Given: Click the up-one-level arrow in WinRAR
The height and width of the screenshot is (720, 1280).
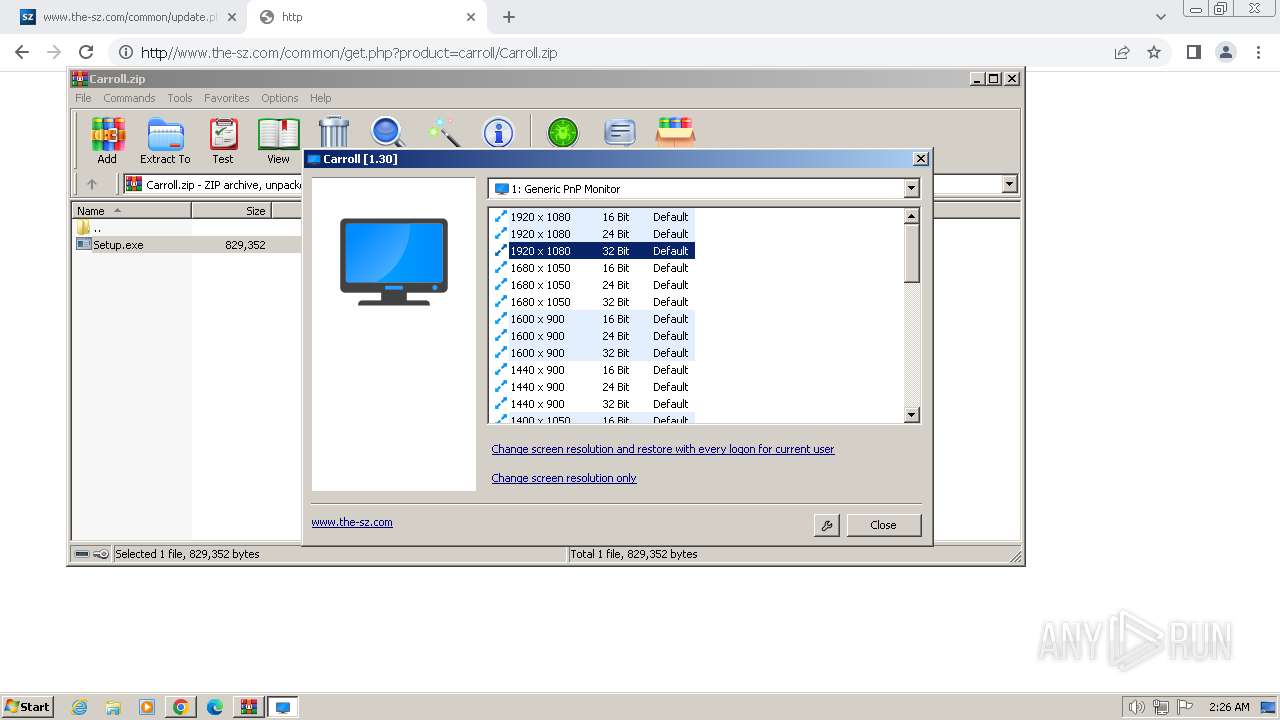Looking at the screenshot, I should click(x=92, y=184).
